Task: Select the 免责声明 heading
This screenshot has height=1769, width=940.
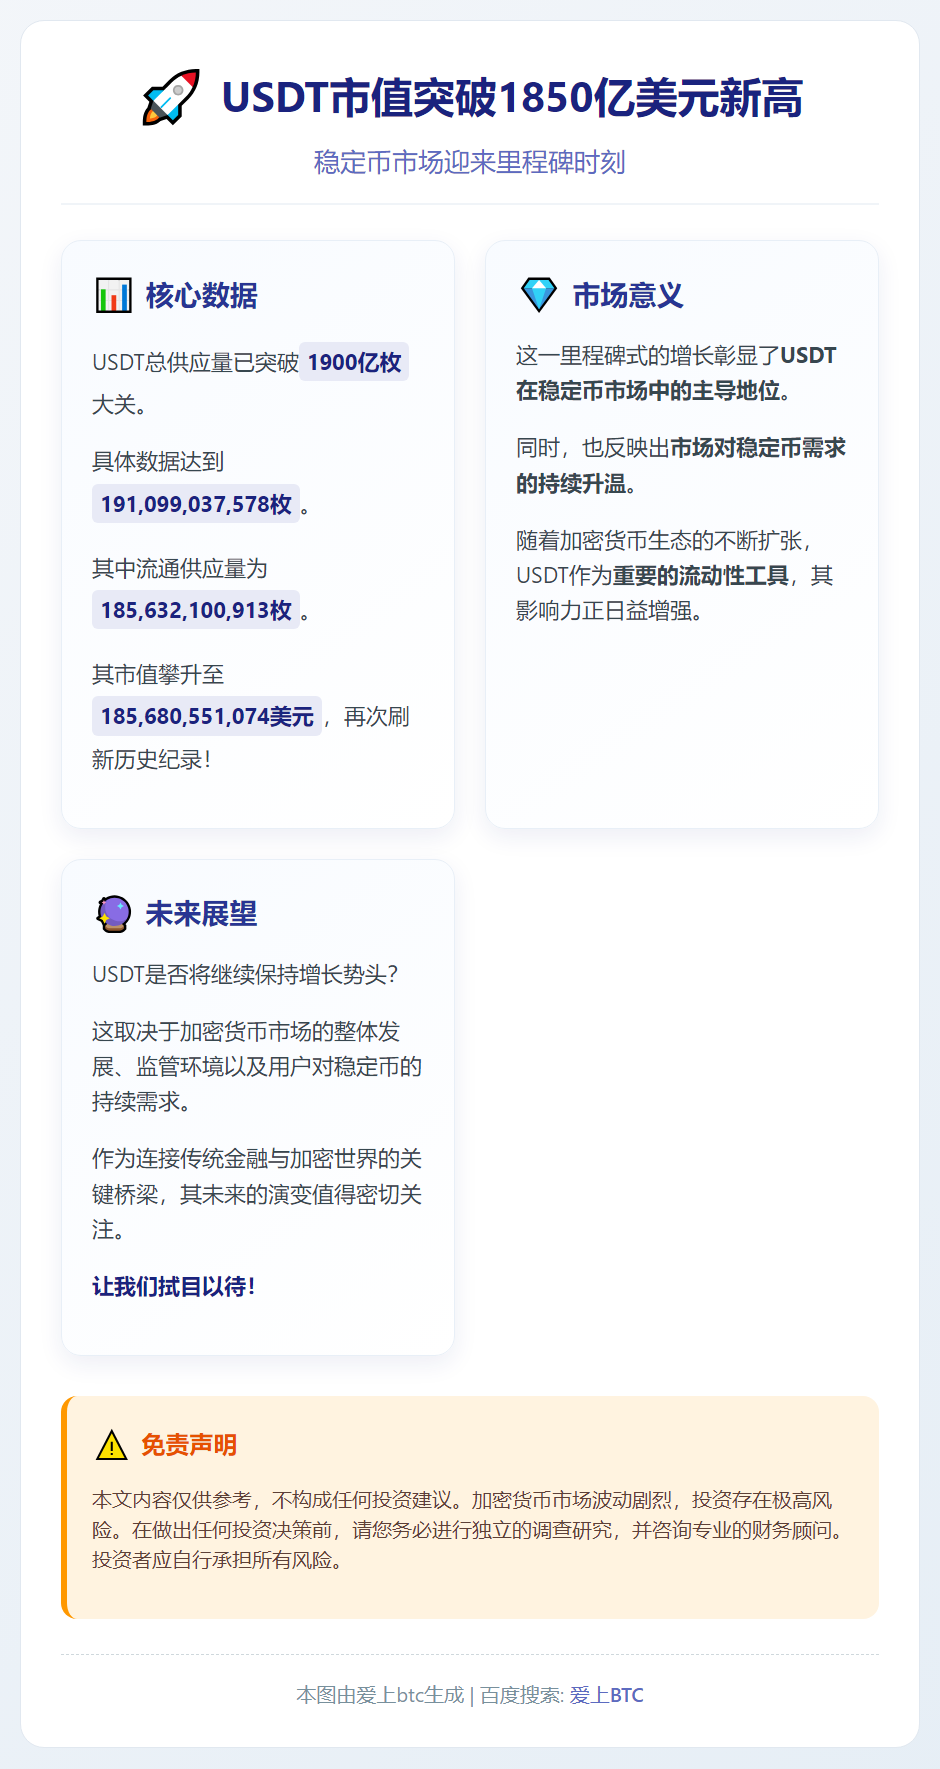Action: [x=188, y=1445]
